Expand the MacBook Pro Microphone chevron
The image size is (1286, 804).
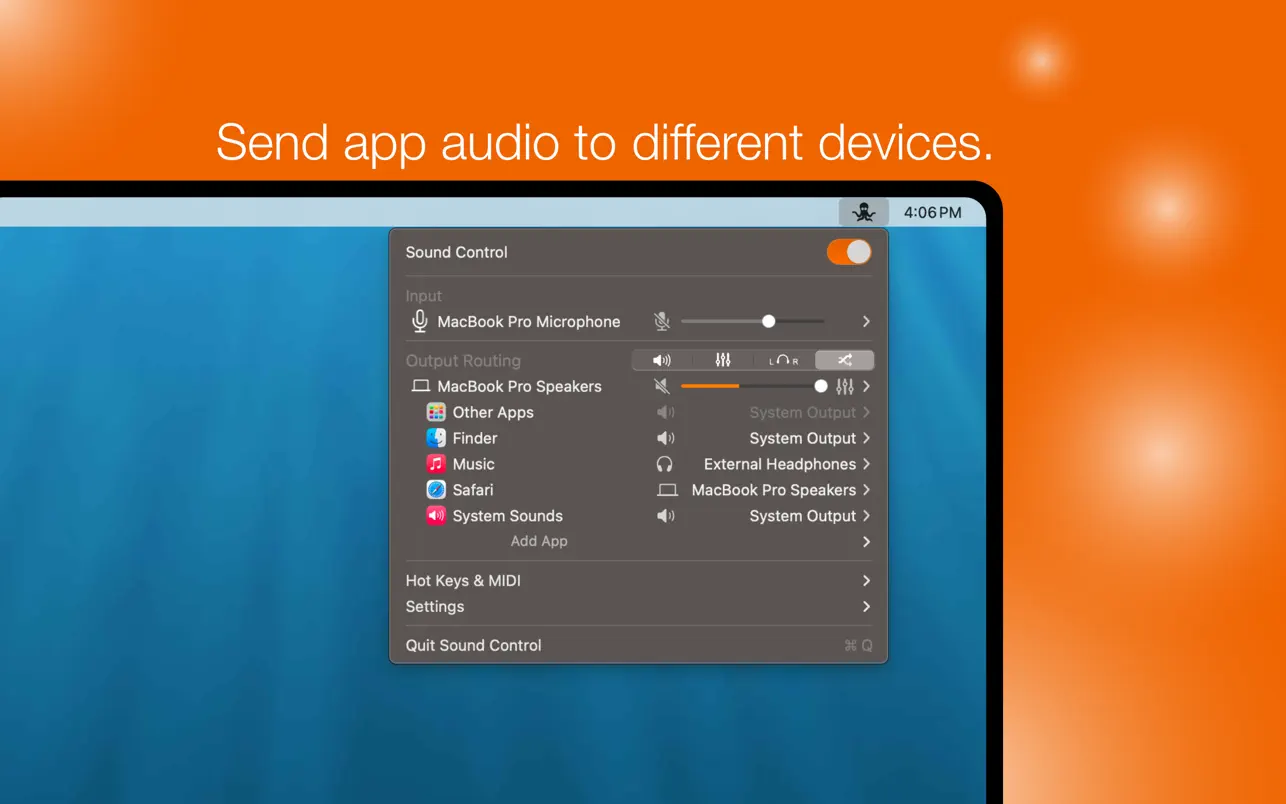866,321
